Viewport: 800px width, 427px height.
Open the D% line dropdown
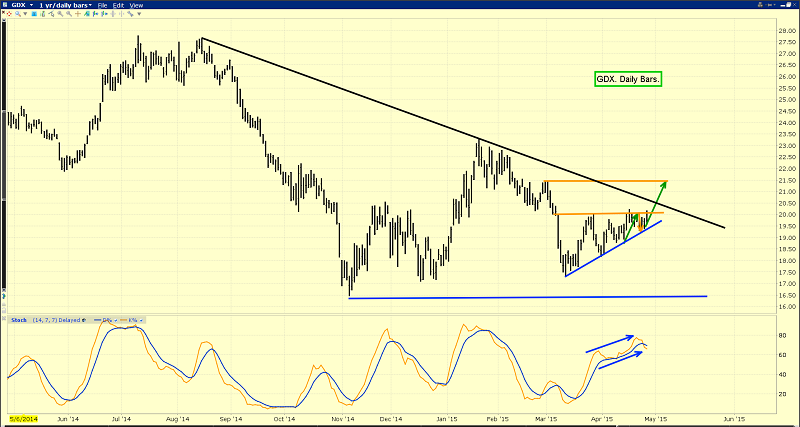(x=116, y=320)
